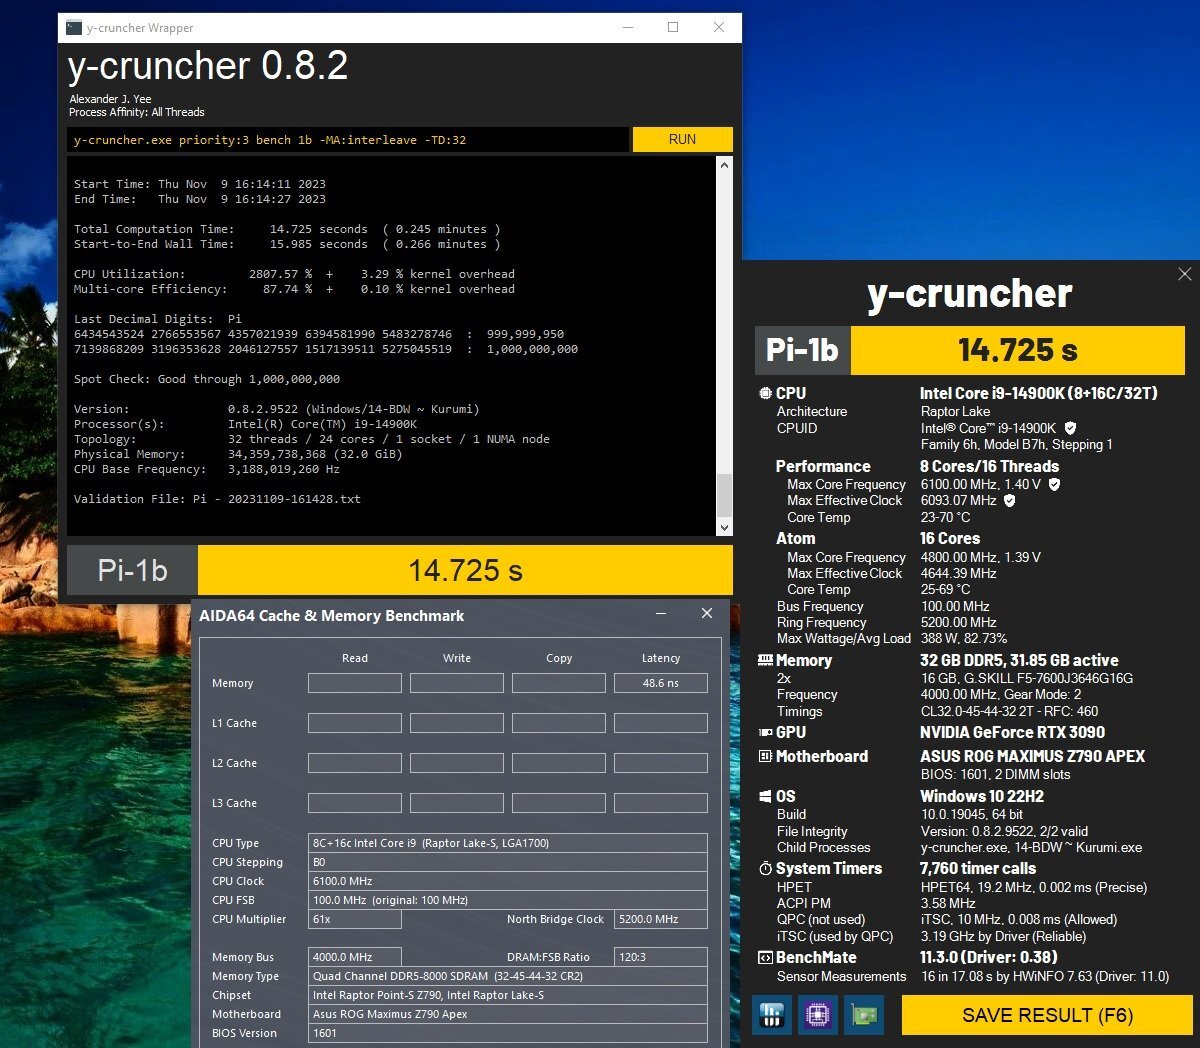This screenshot has width=1200, height=1048.
Task: Click the Max Wattage value 388 W, 82.73%
Action: point(964,638)
